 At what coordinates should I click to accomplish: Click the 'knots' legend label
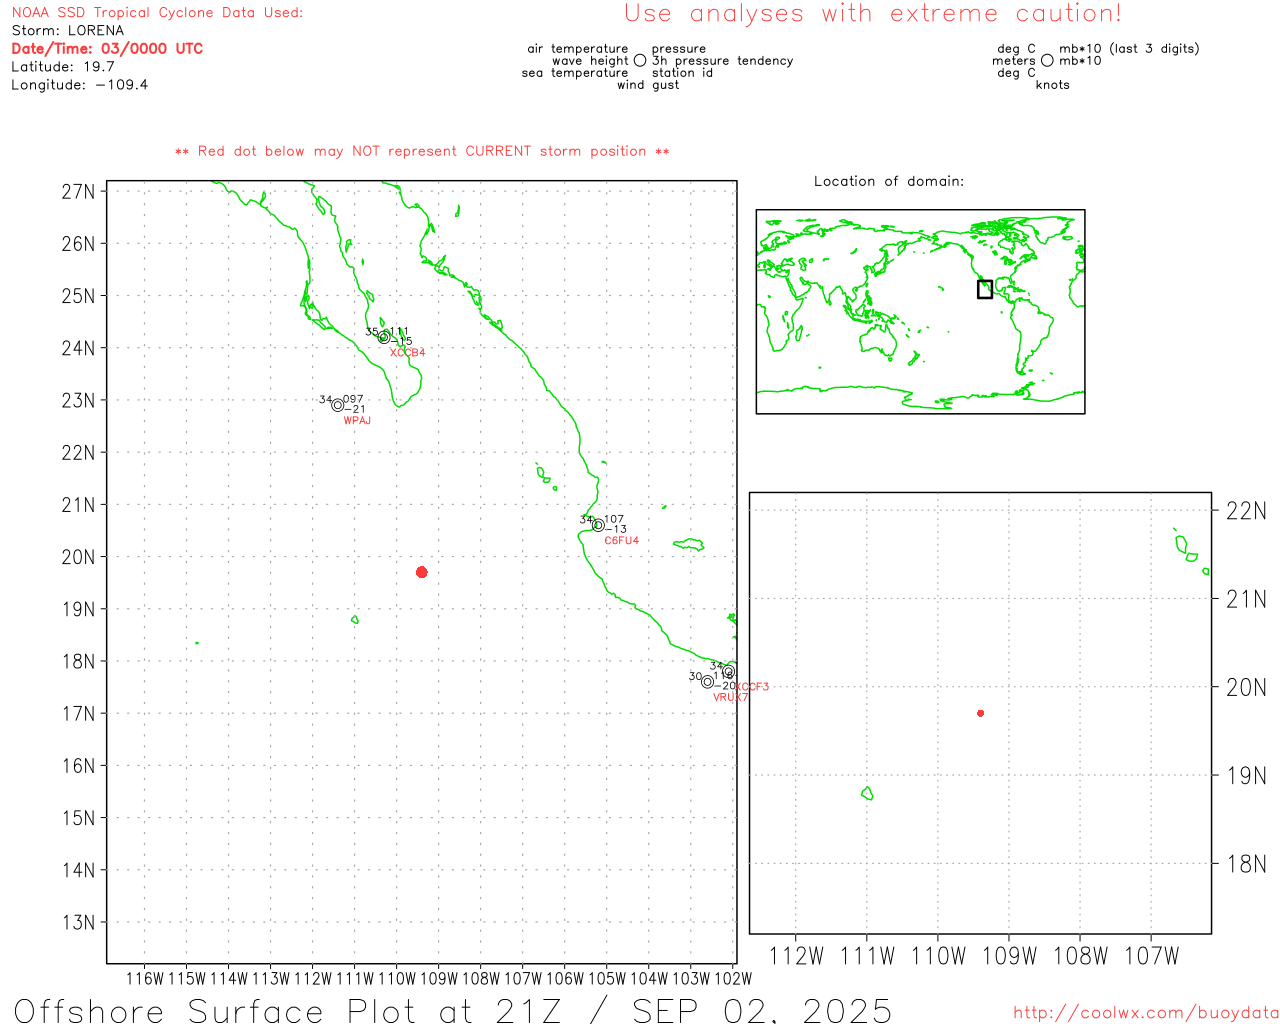pyautogui.click(x=1053, y=85)
